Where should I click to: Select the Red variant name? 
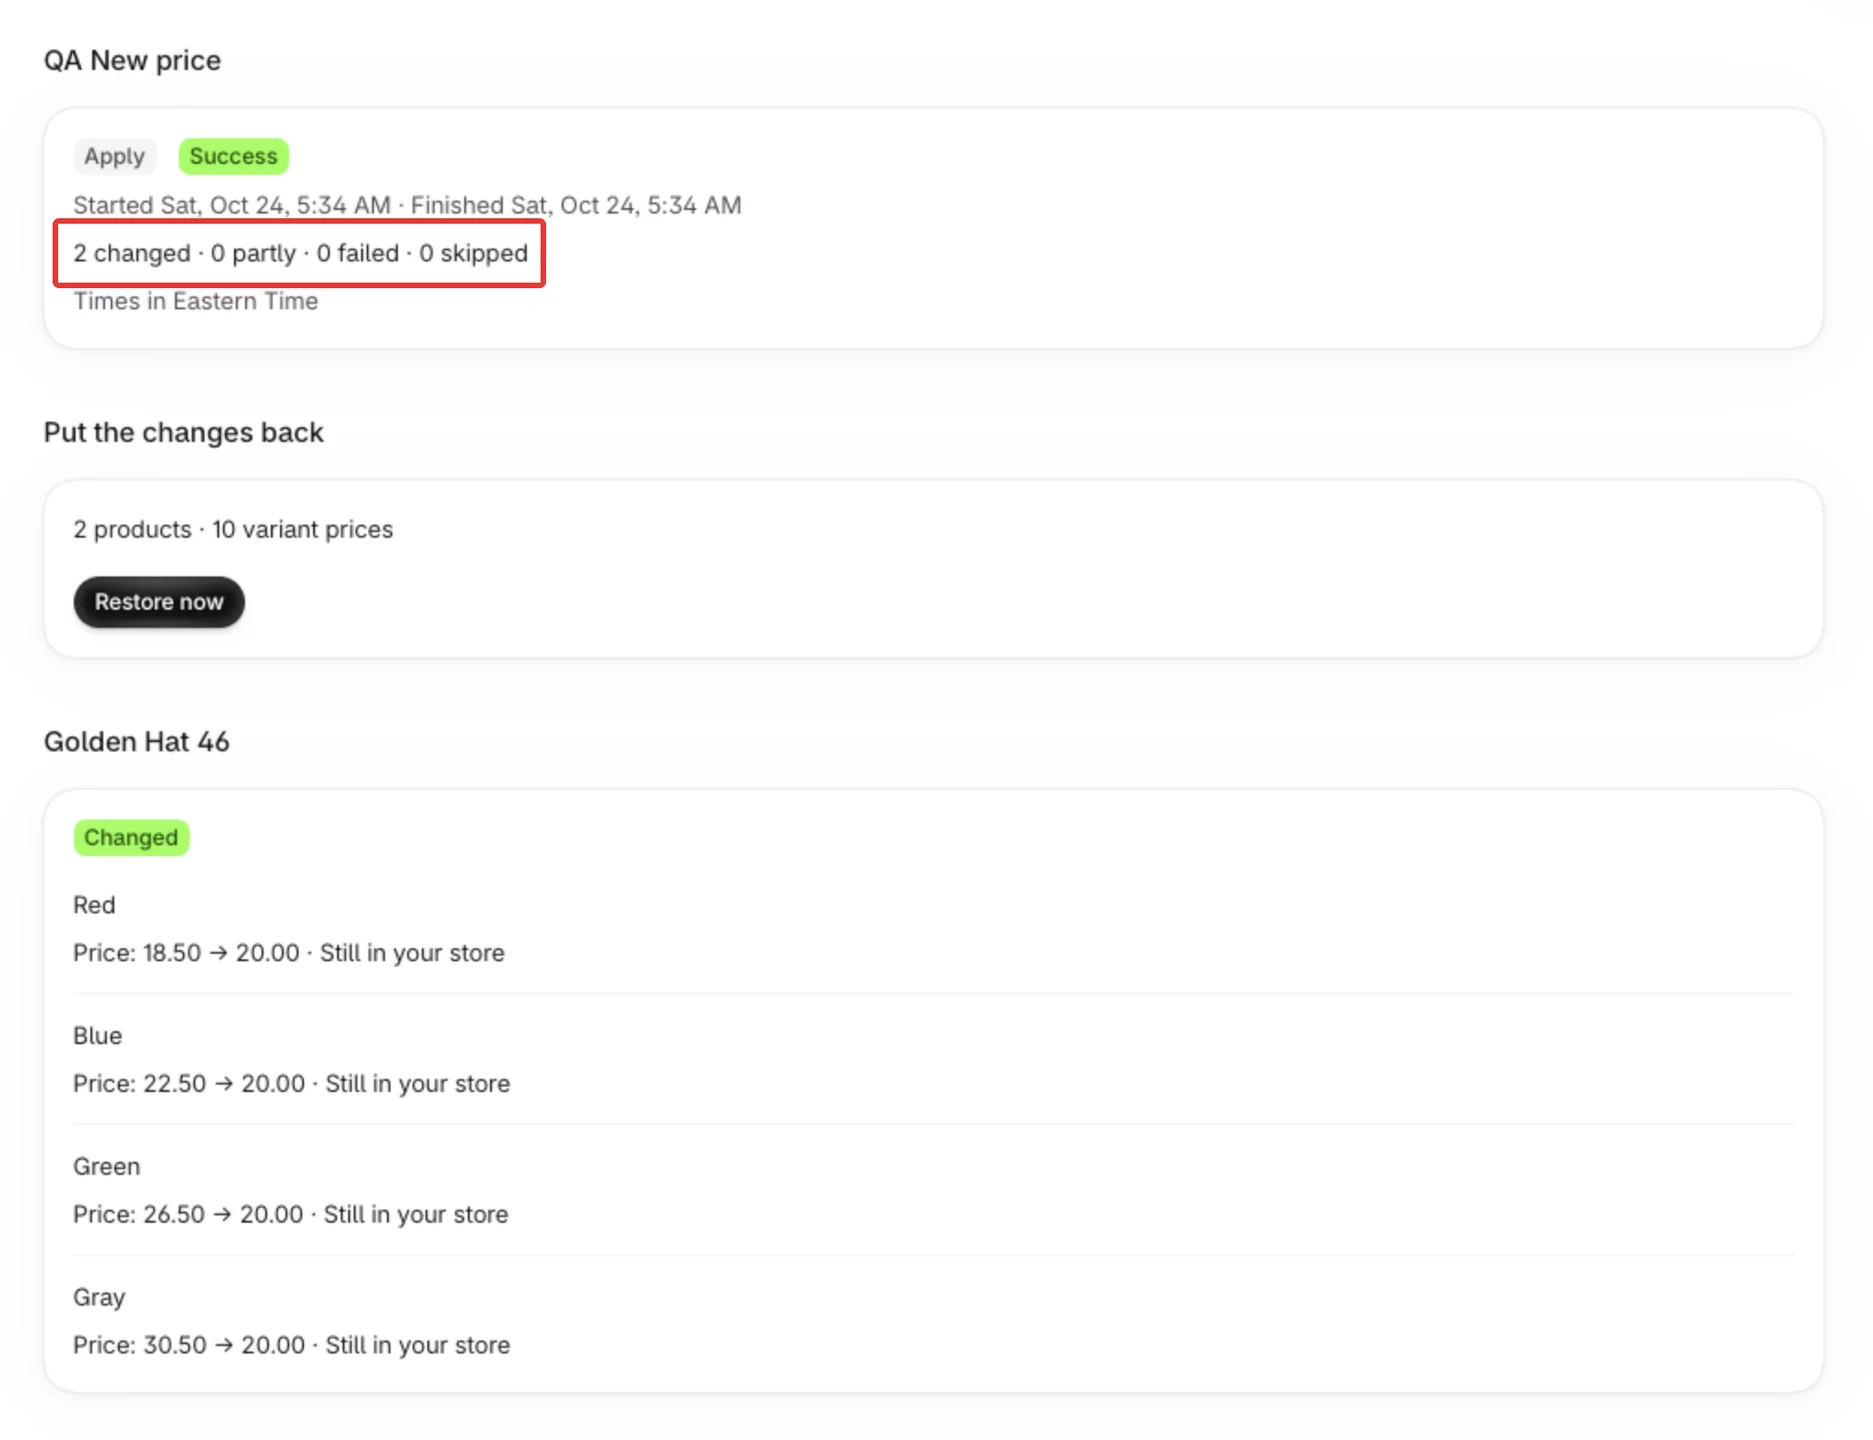94,905
